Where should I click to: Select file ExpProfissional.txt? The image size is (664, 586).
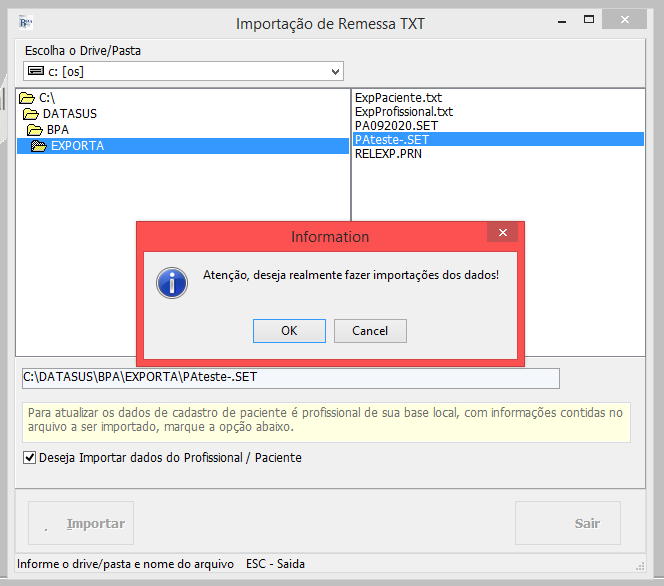[x=403, y=112]
